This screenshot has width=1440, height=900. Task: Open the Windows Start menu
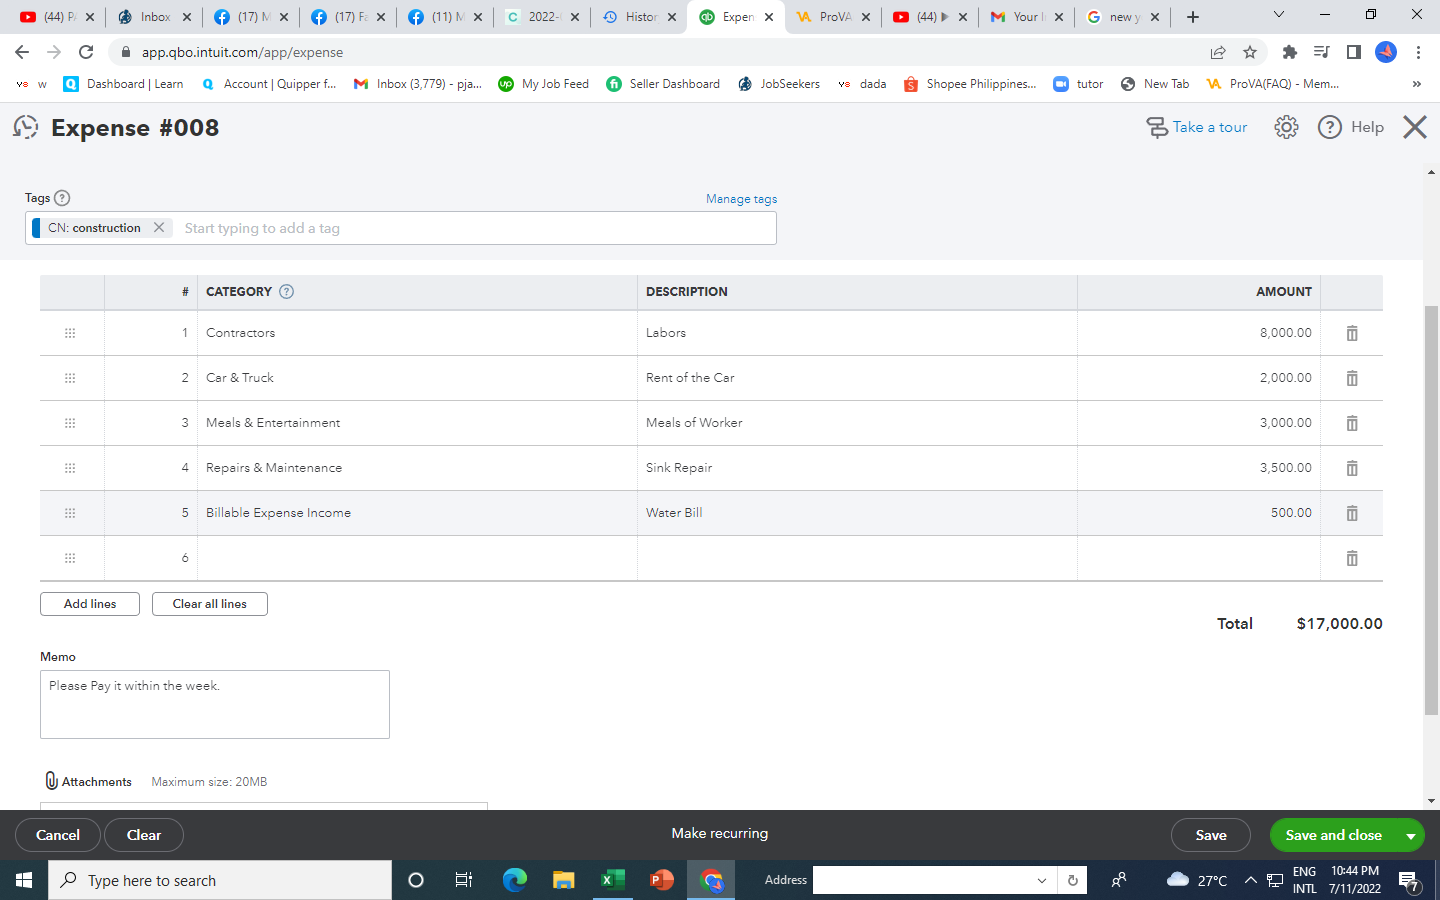click(x=24, y=880)
